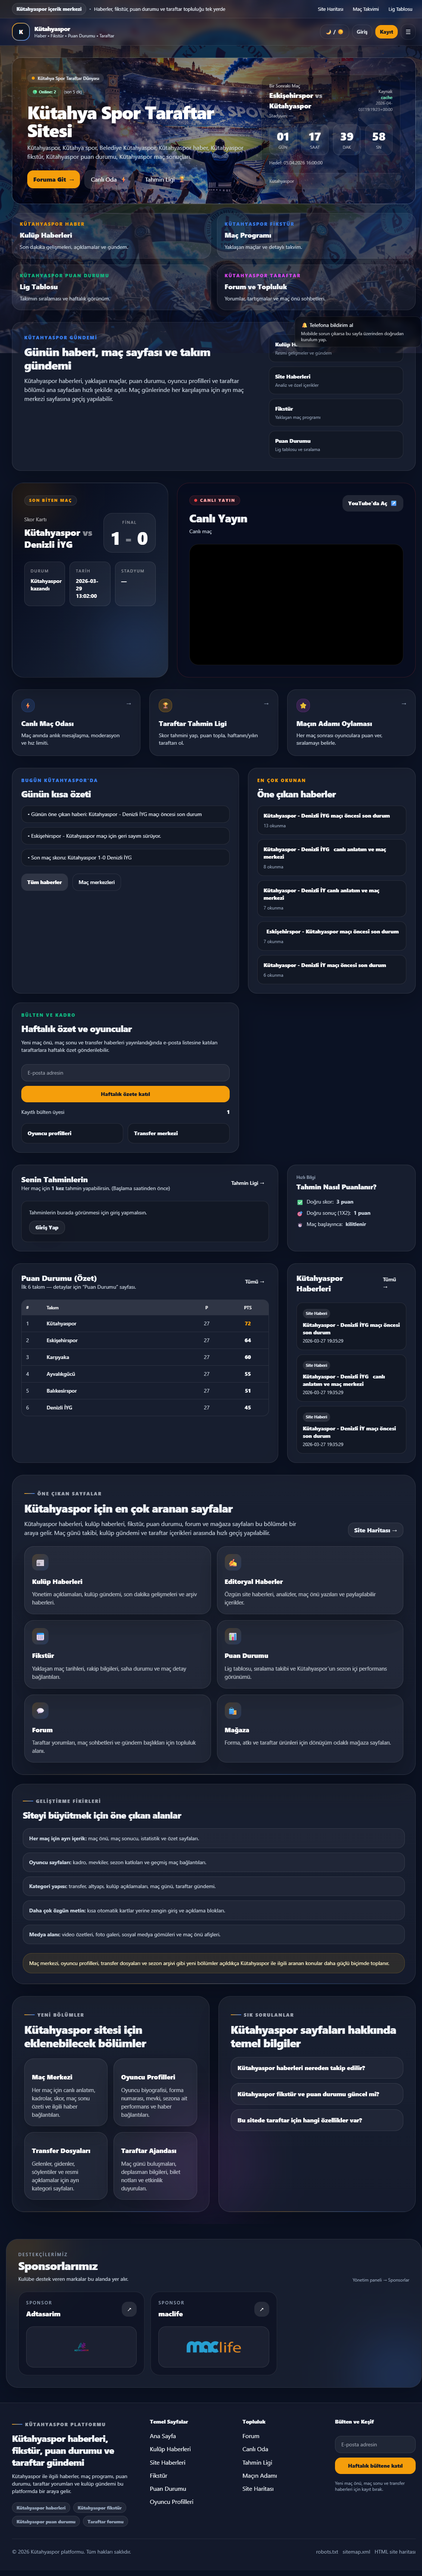Click the Giriş header button
This screenshot has height=2576, width=422.
362,32
